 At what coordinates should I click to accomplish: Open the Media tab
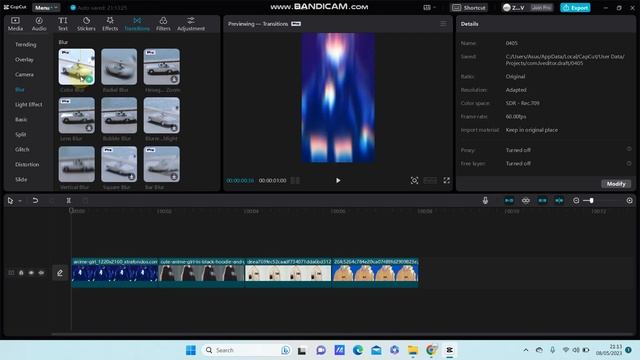[16, 24]
